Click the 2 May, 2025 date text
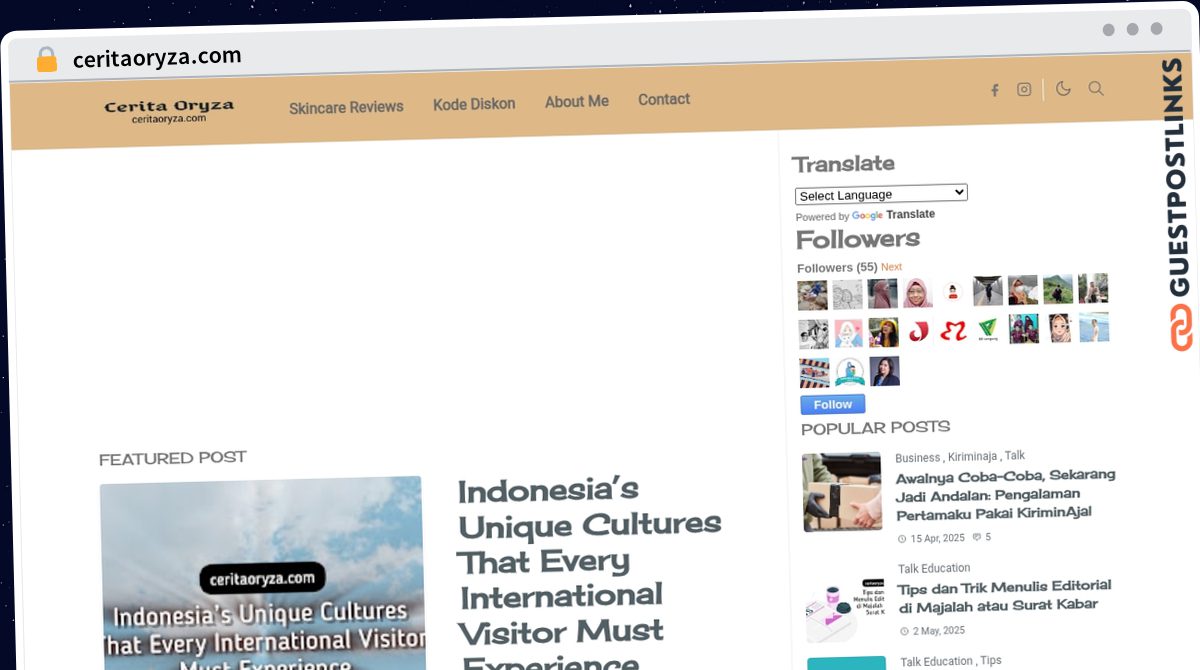Image resolution: width=1200 pixels, height=670 pixels. tap(938, 631)
